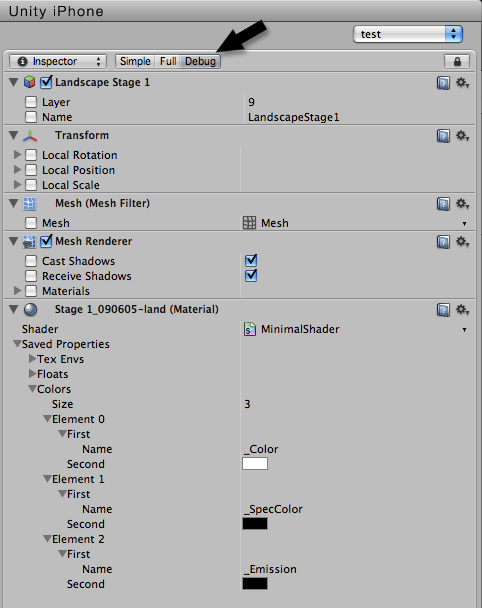
Task: Click the Colors Size value 3
Action: click(247, 404)
